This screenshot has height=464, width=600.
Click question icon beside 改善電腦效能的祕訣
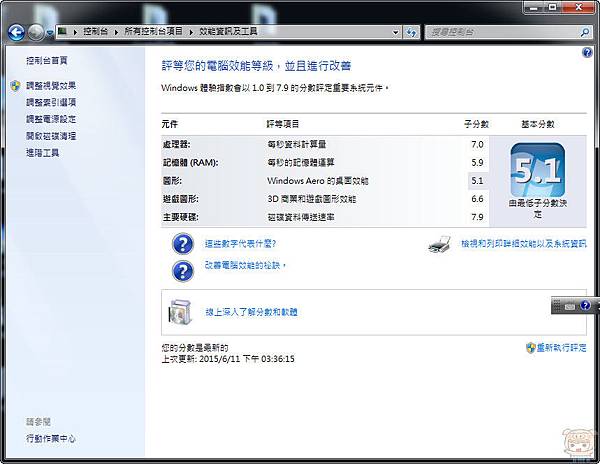click(x=183, y=271)
